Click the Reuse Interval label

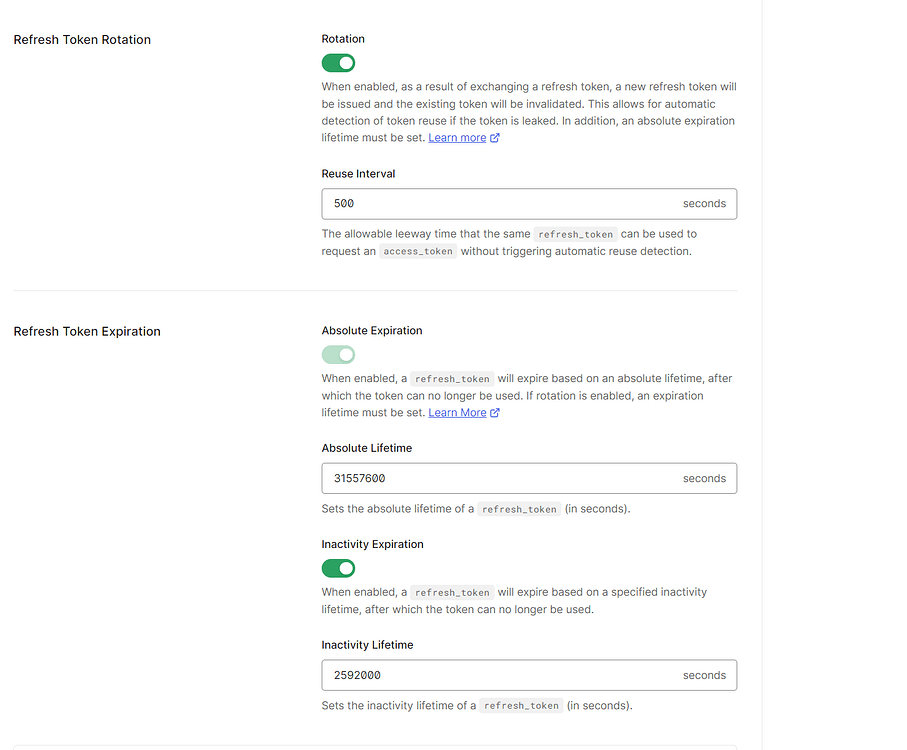tap(358, 174)
